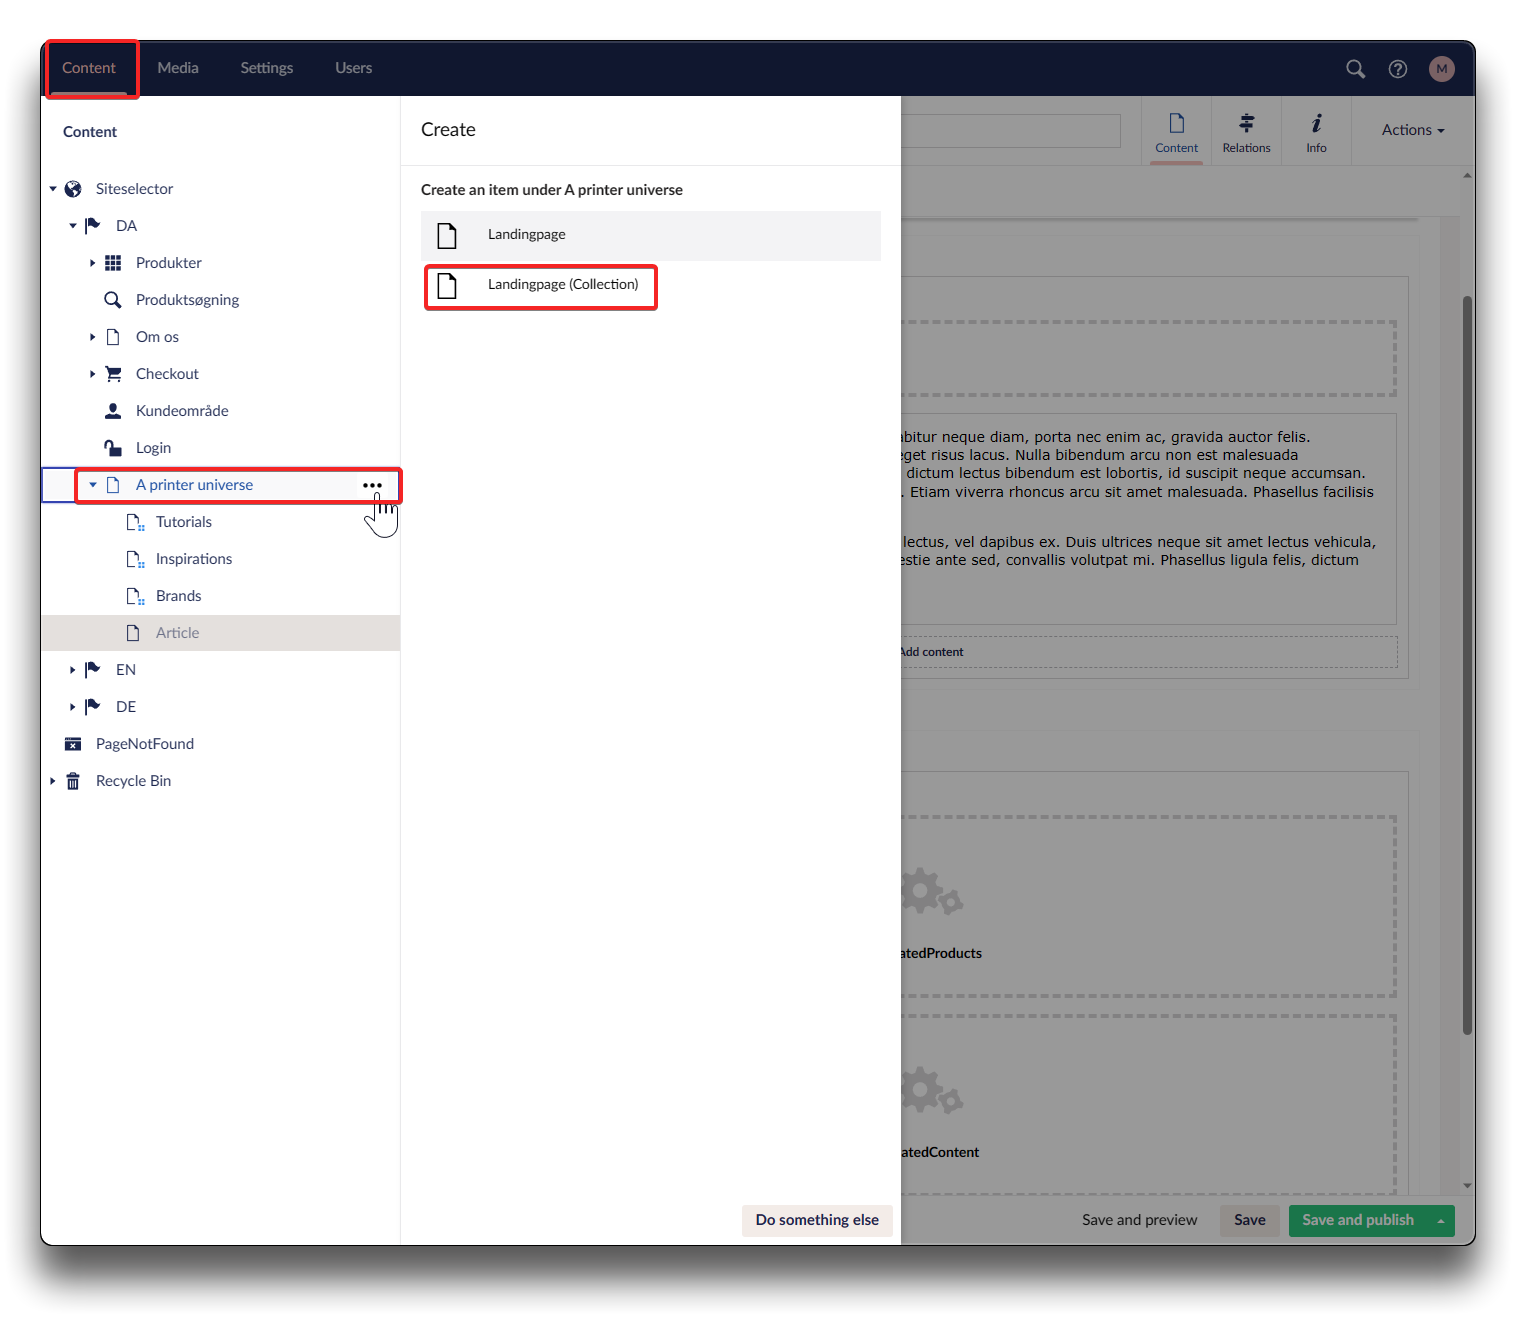Screen dimensions: 1516x1318
Task: Open three-dots menu for A printer universe
Action: pos(372,485)
